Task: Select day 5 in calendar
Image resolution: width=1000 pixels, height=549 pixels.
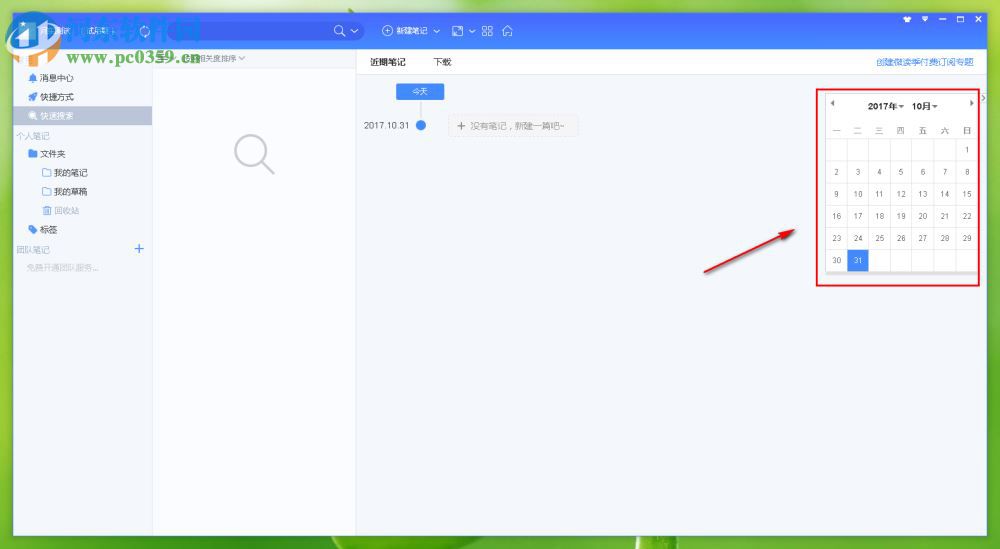Action: coord(901,172)
